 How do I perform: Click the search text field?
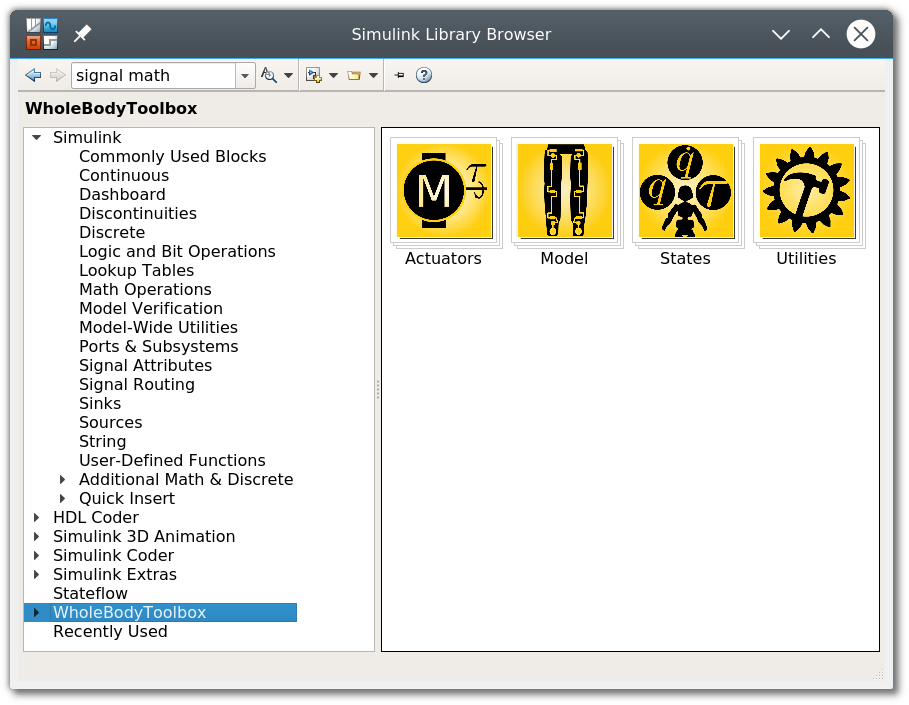[152, 75]
